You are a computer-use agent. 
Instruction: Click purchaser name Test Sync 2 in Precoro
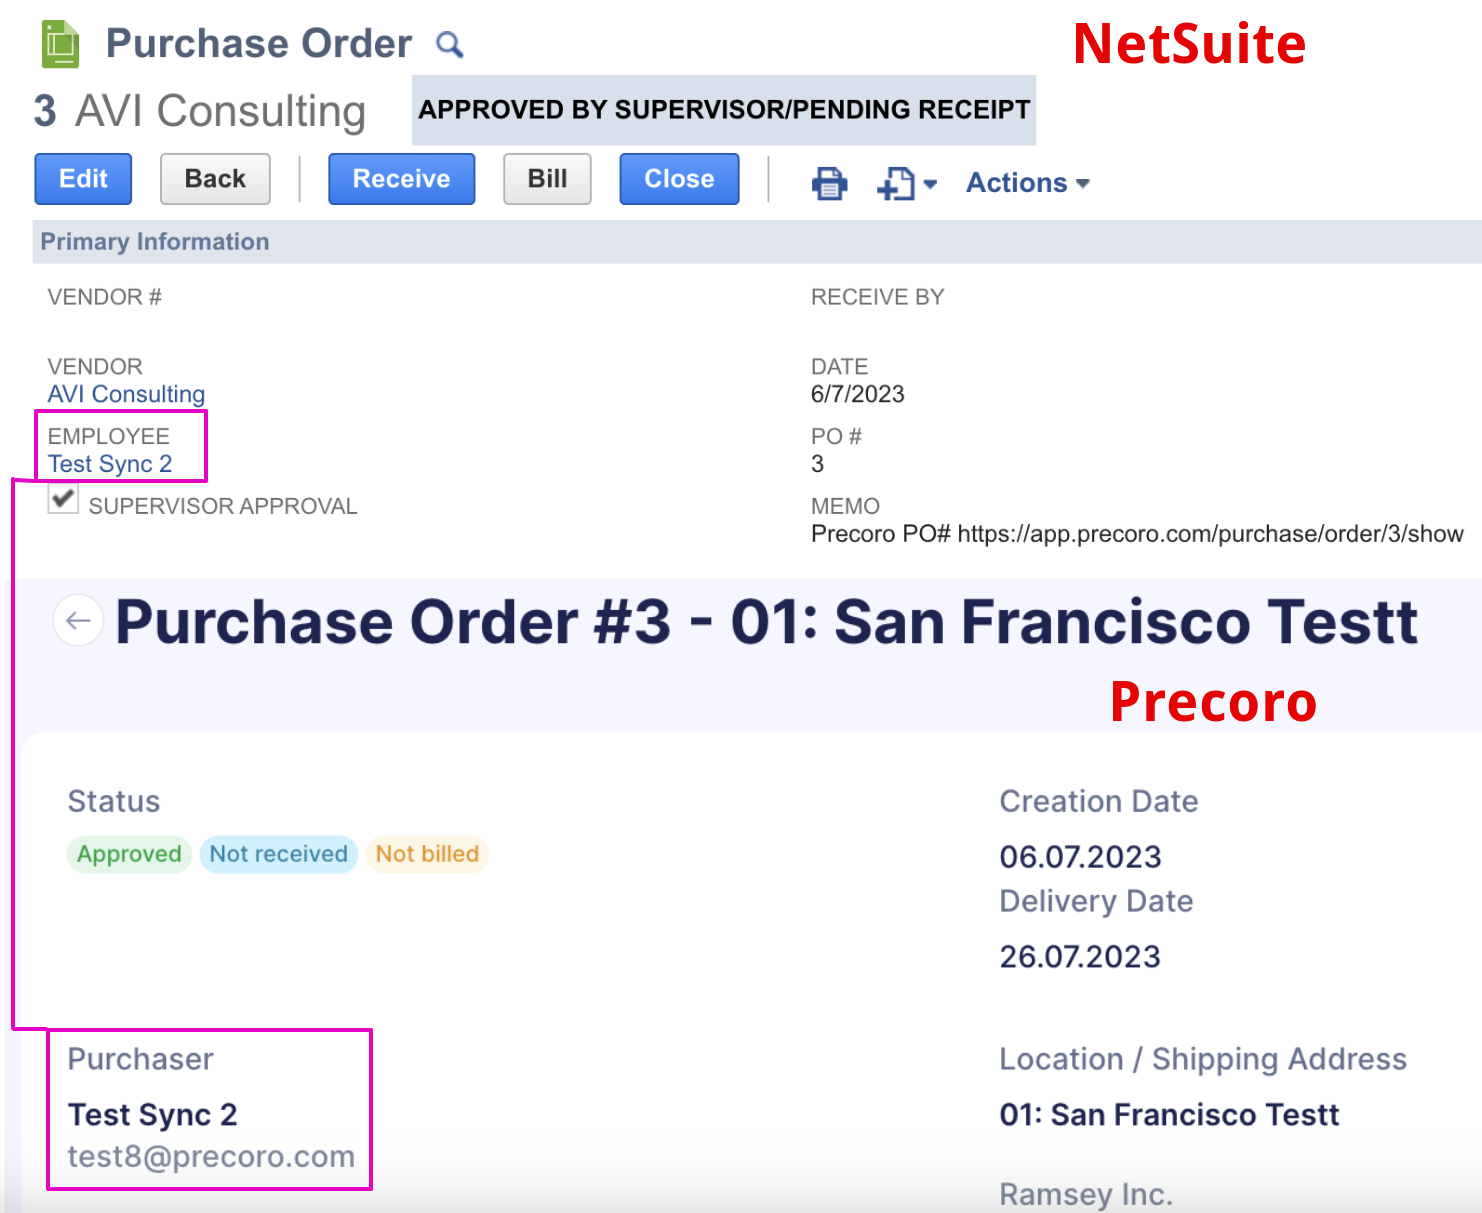point(152,1114)
